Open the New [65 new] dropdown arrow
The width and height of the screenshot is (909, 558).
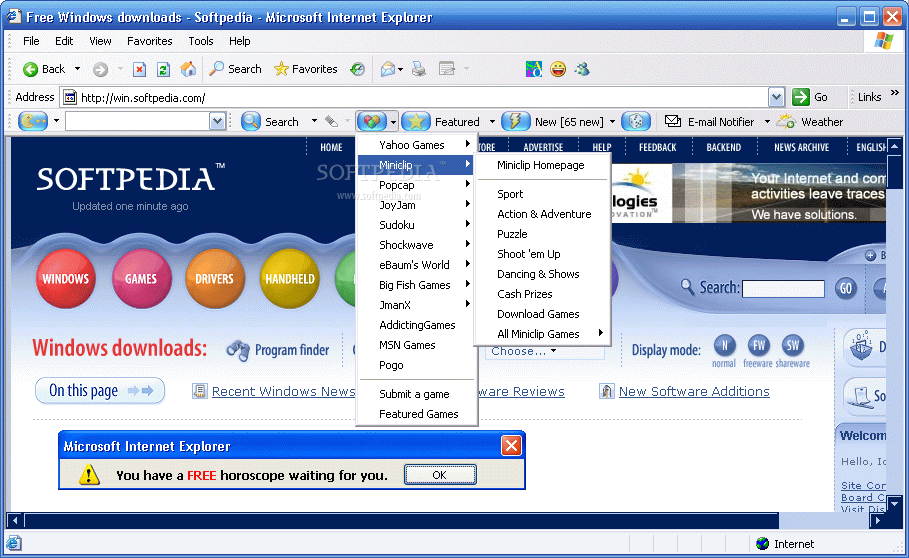[x=612, y=122]
